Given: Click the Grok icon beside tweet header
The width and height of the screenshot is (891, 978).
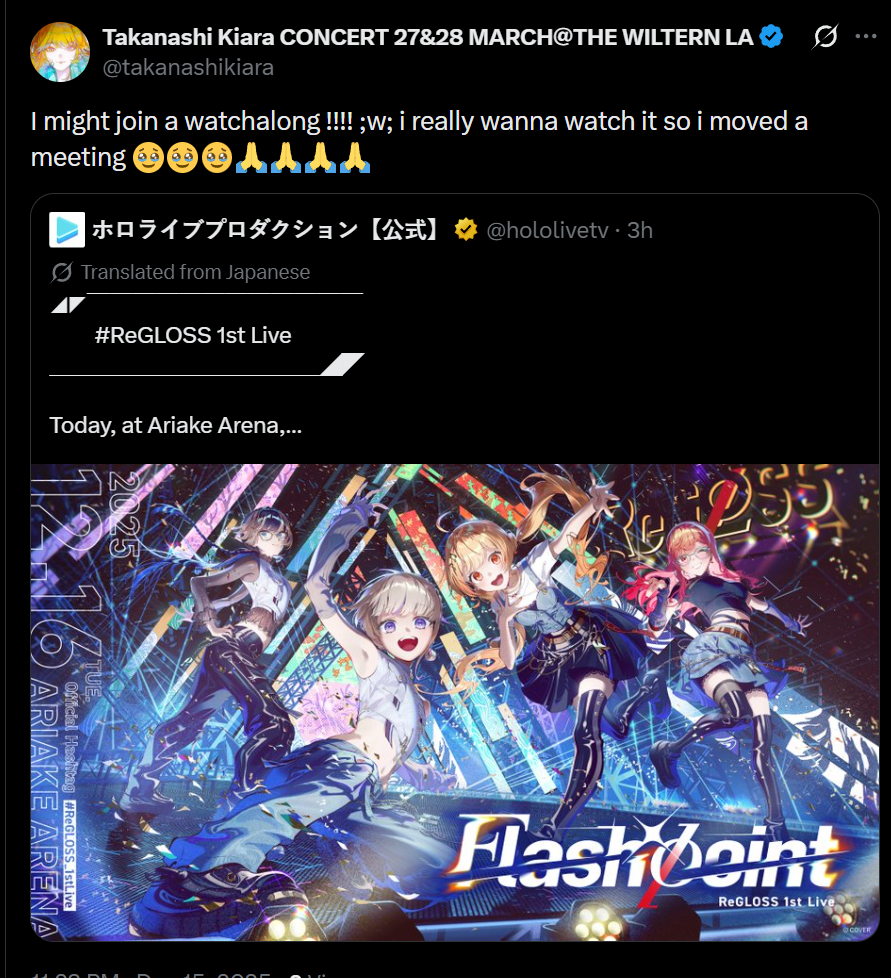Looking at the screenshot, I should pos(825,36).
